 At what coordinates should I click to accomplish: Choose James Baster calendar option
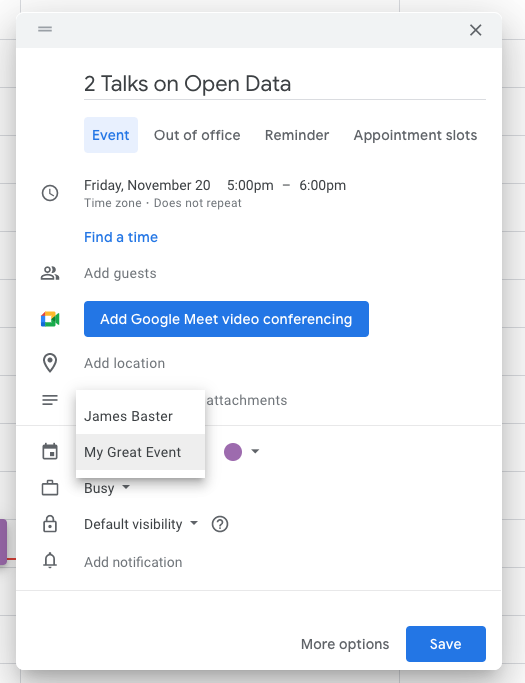[x=140, y=416]
